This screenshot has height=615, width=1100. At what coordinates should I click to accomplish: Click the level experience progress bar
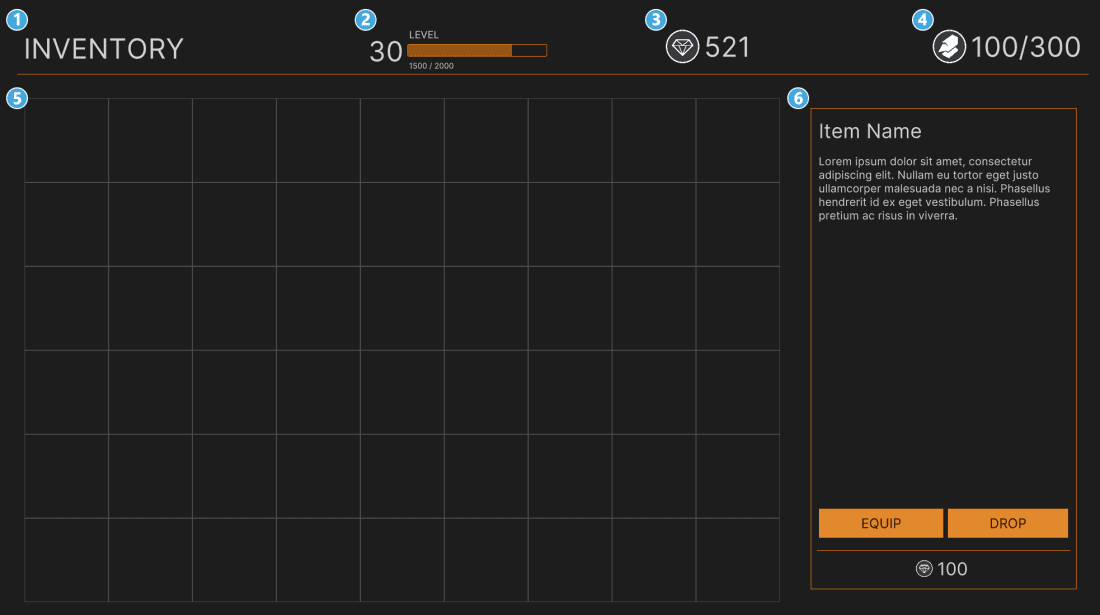pos(477,49)
